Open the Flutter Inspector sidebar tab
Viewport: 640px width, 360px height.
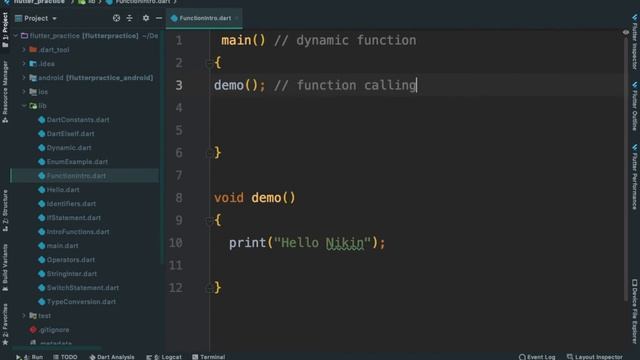(635, 42)
